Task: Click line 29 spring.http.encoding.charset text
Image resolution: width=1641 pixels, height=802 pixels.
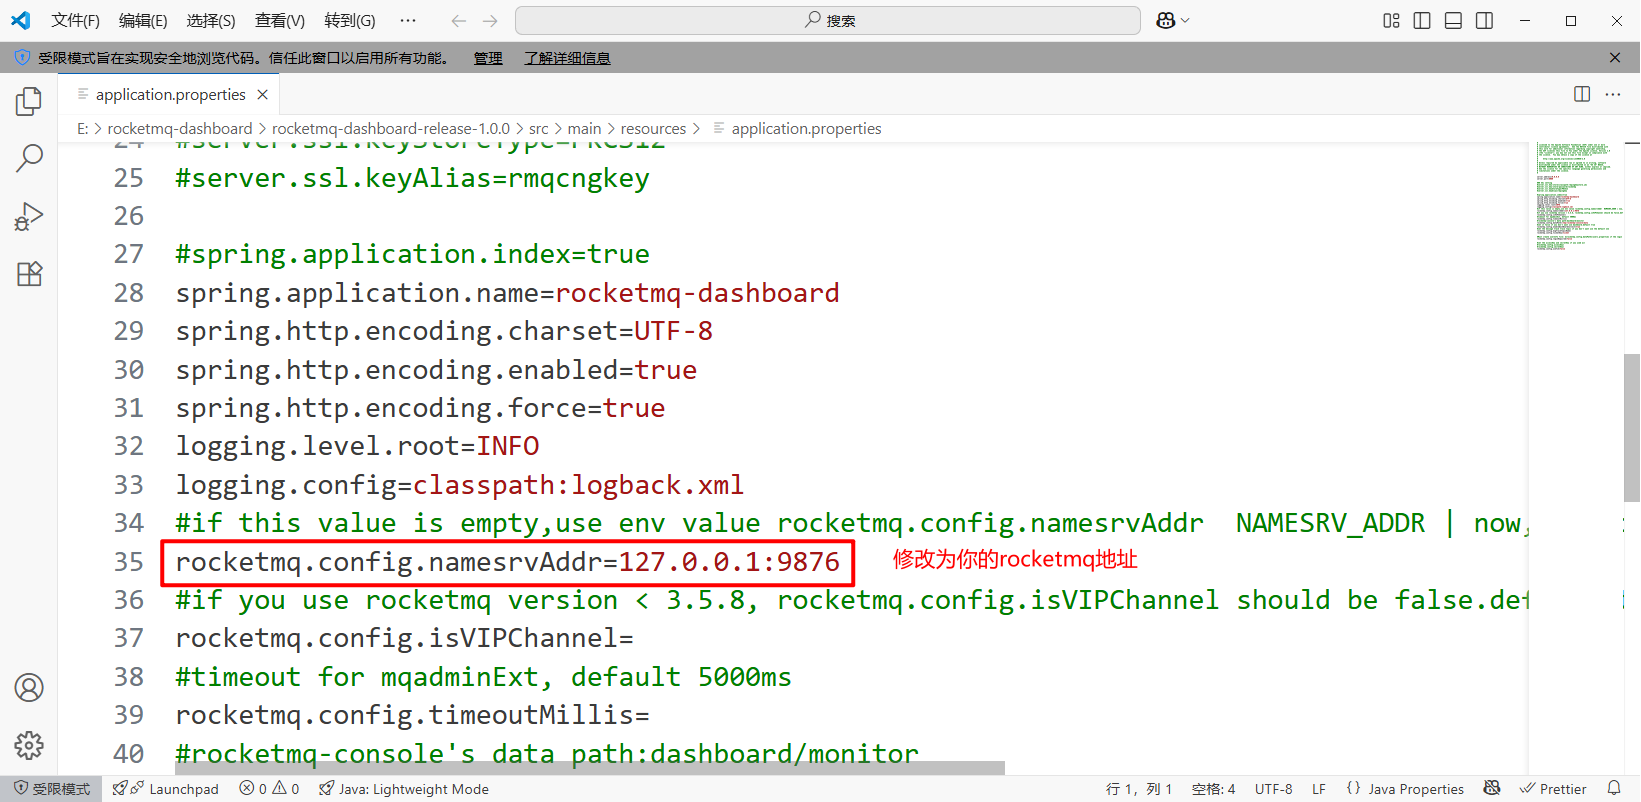Action: 444,331
